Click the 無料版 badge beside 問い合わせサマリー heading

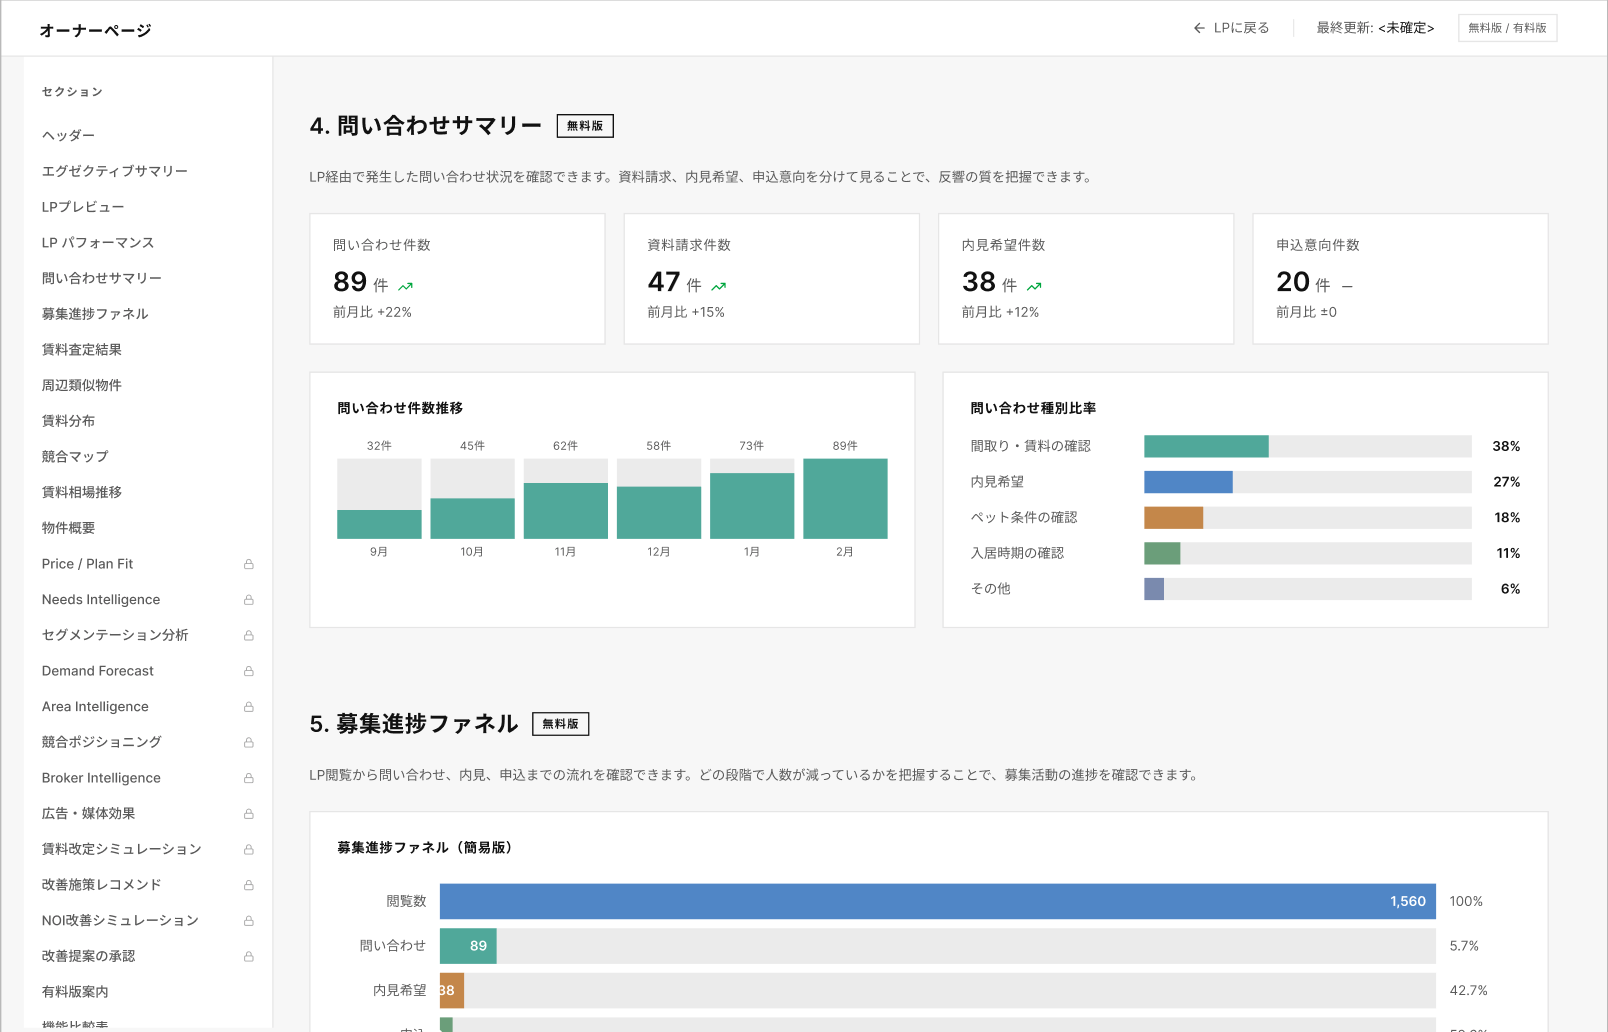(x=585, y=126)
